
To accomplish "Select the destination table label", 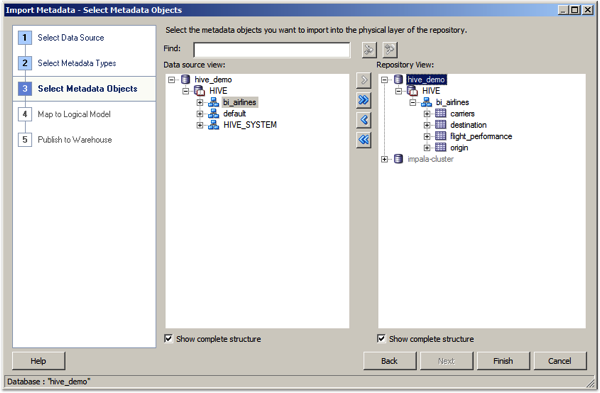I will (x=468, y=125).
